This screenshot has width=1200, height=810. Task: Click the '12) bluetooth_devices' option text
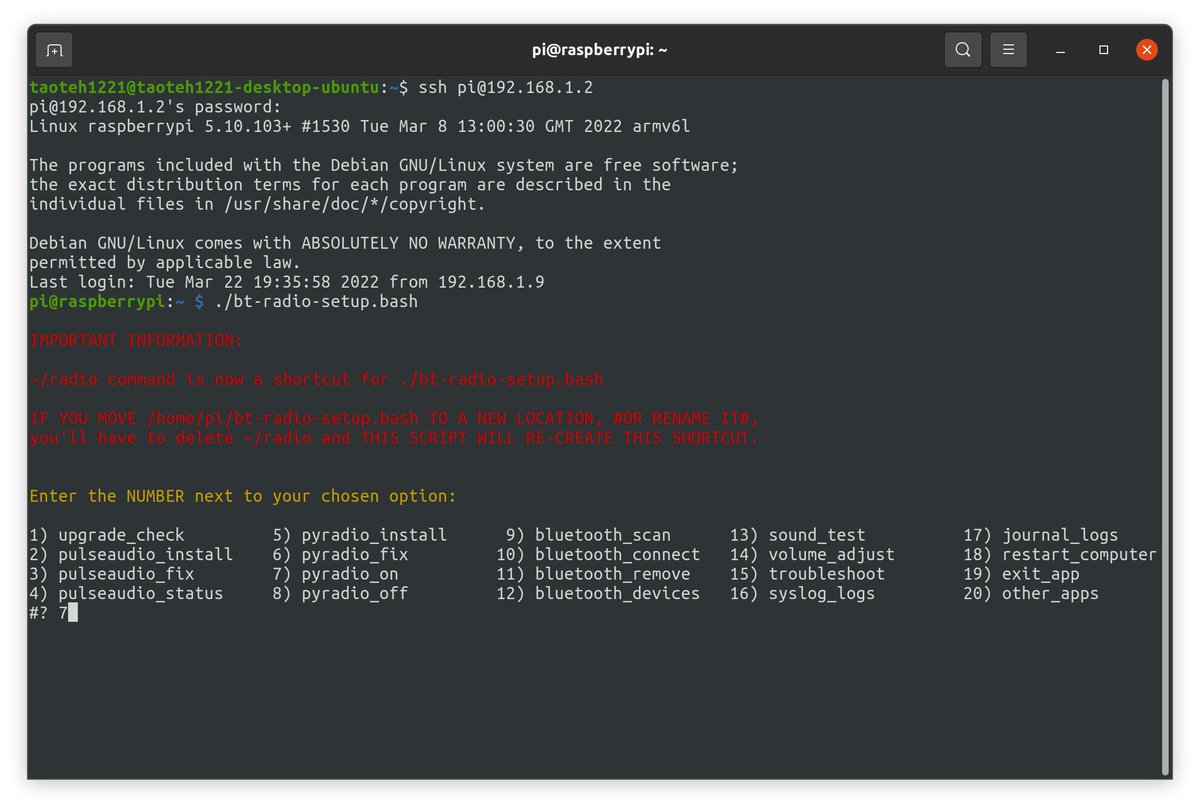[x=598, y=593]
